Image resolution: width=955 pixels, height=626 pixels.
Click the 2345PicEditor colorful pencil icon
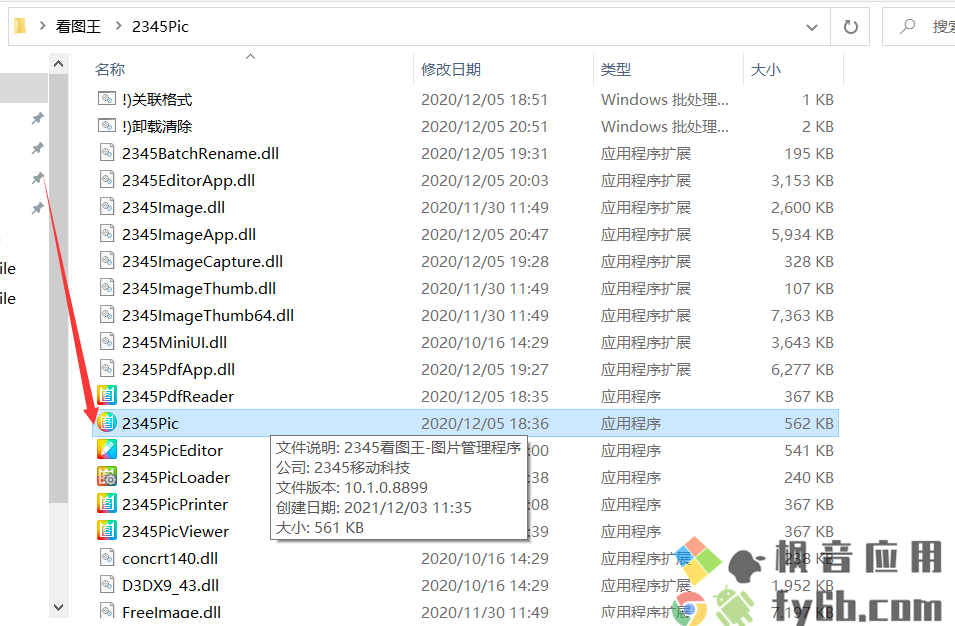click(x=107, y=449)
